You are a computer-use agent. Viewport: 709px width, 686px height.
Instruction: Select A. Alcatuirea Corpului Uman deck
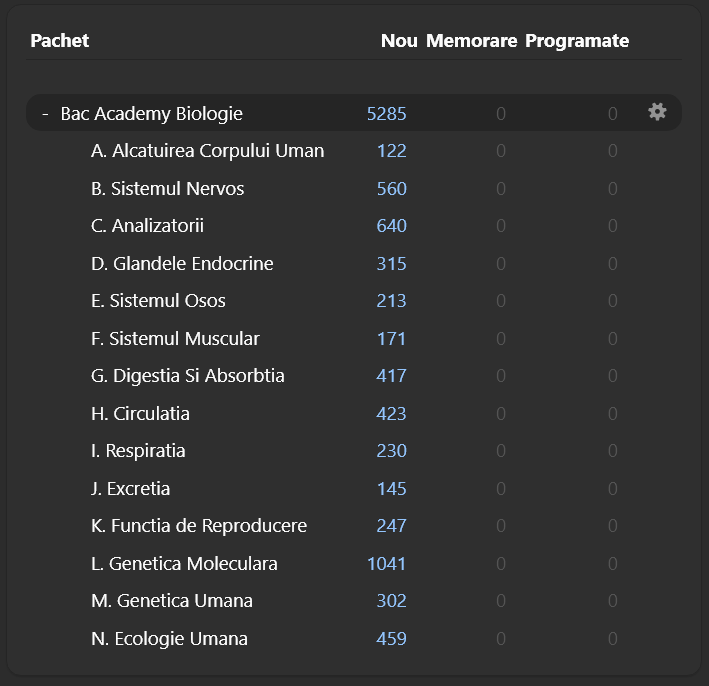pos(207,151)
